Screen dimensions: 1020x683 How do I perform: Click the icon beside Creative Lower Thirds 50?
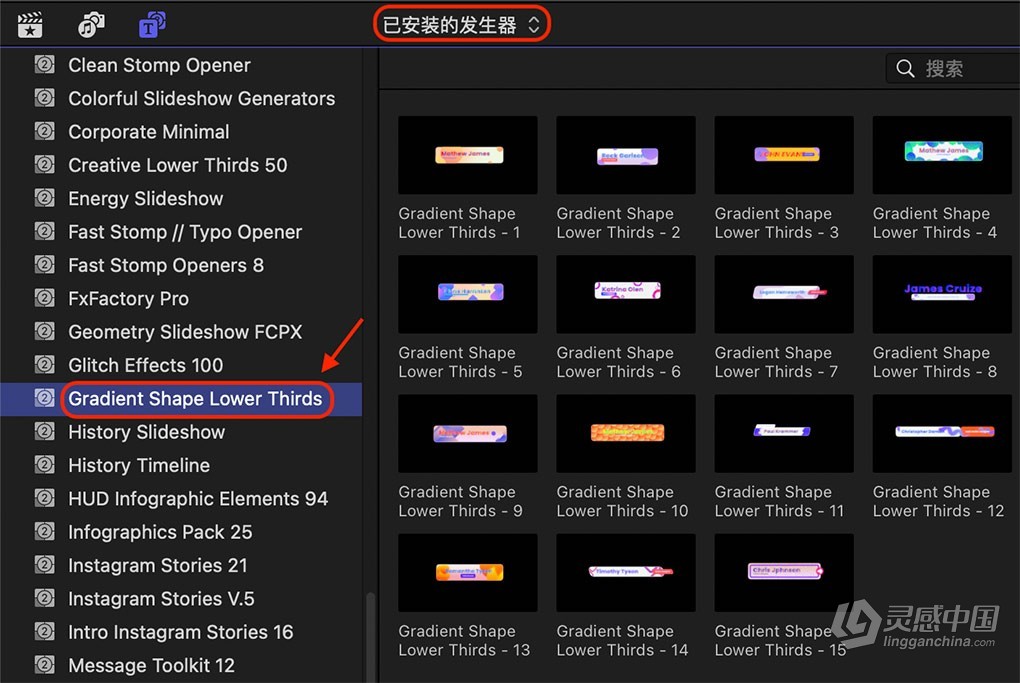[x=44, y=165]
